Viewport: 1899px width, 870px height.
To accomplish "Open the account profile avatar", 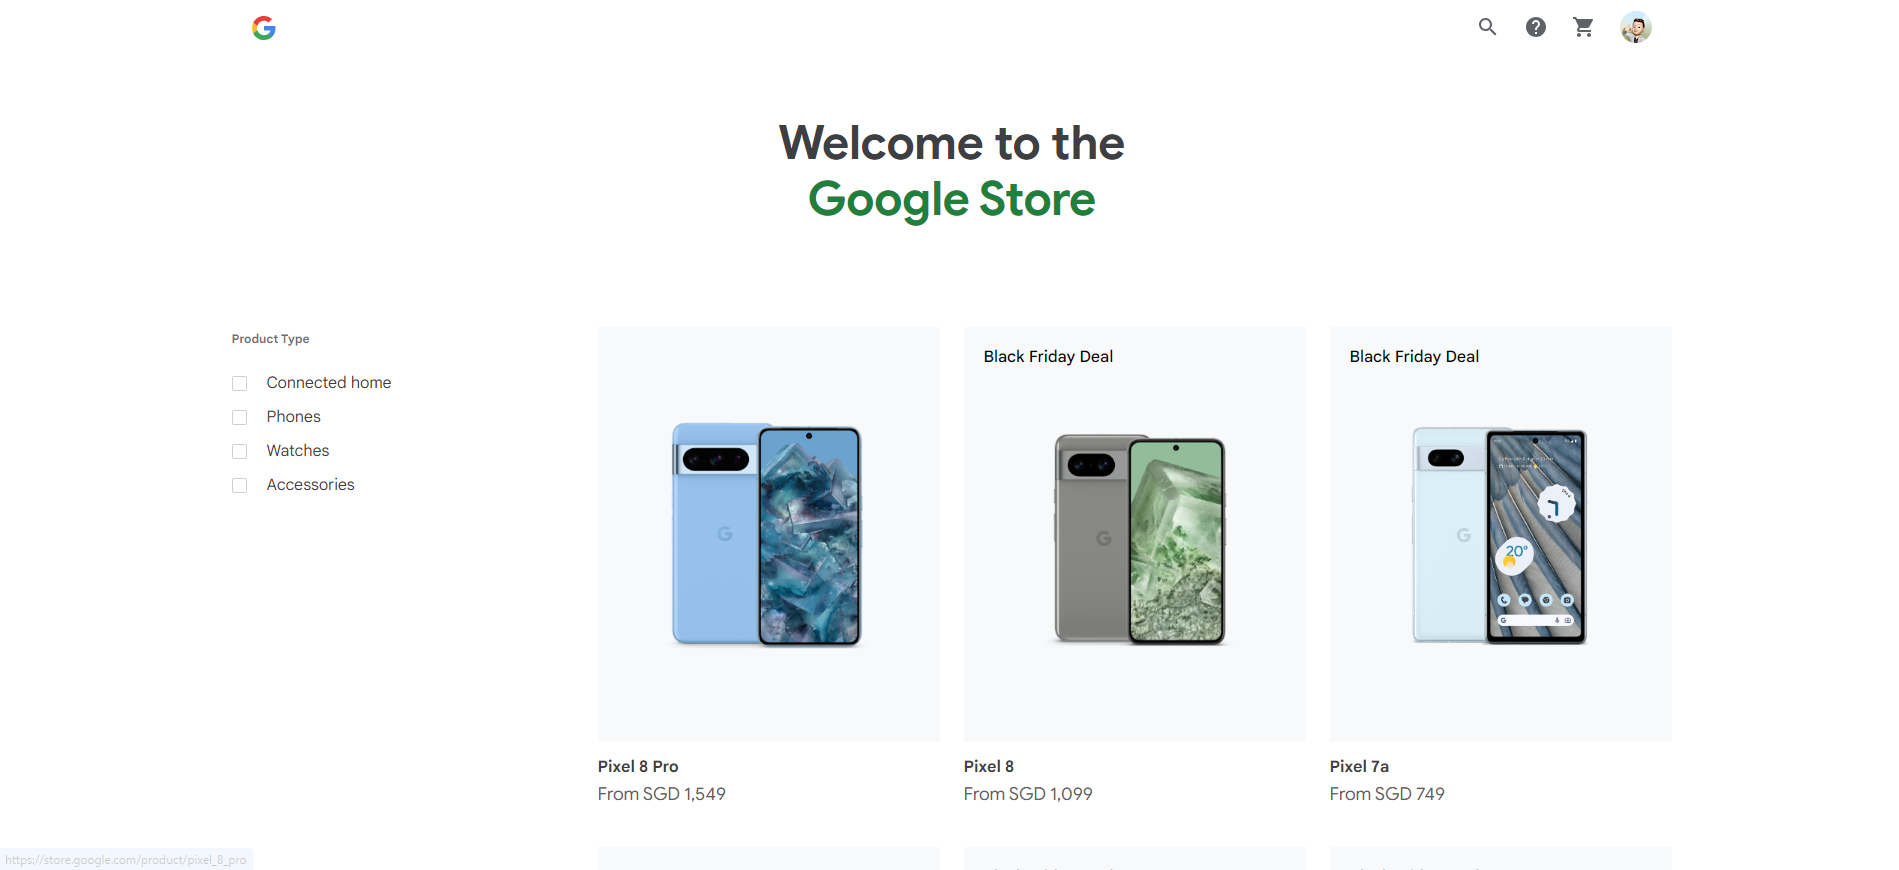I will [x=1635, y=27].
